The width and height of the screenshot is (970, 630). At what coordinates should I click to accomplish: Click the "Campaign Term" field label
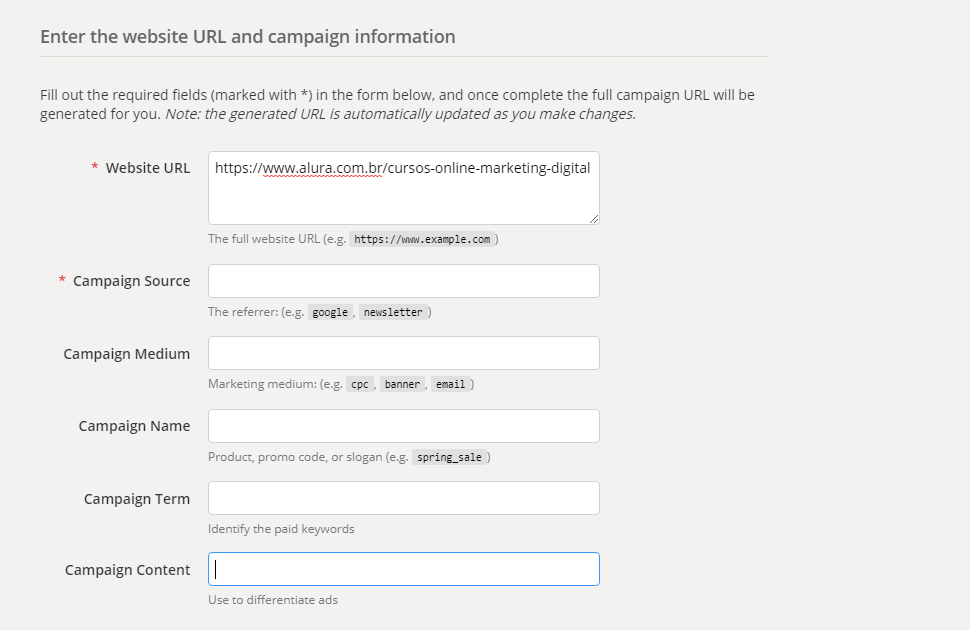point(137,498)
